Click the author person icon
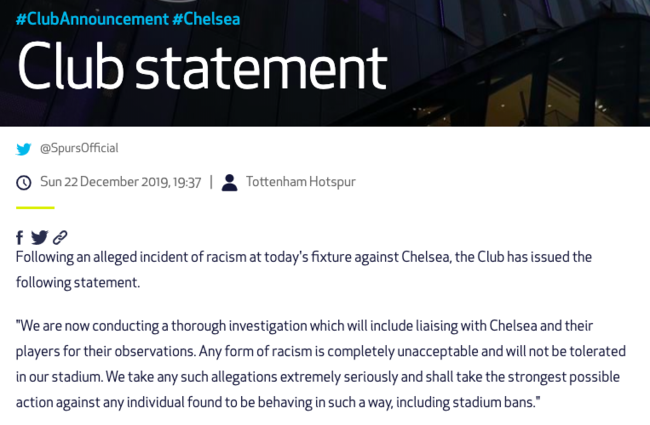The image size is (650, 425). click(230, 182)
